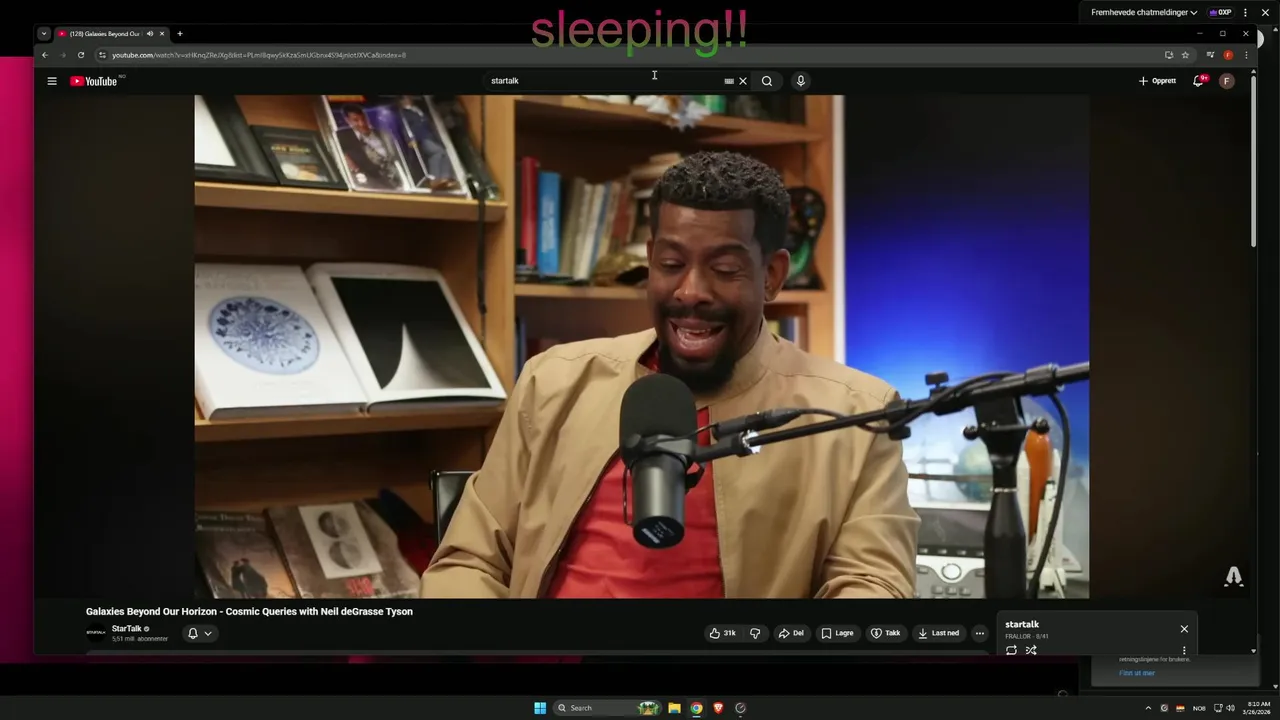The height and width of the screenshot is (720, 1280).
Task: Select the browser address bar URL
Action: pos(259,55)
